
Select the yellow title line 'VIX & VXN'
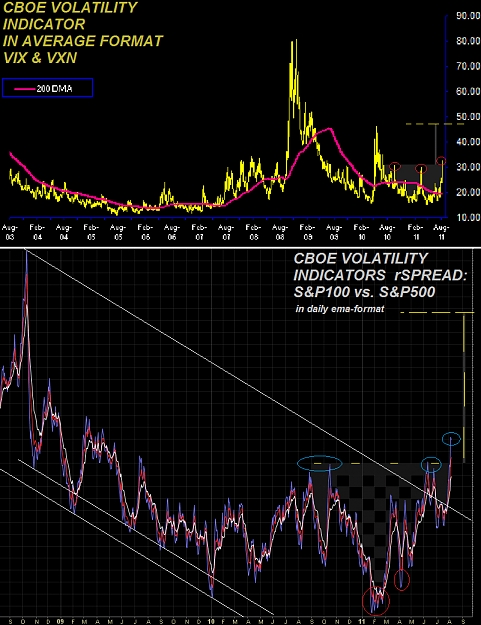click(40, 58)
